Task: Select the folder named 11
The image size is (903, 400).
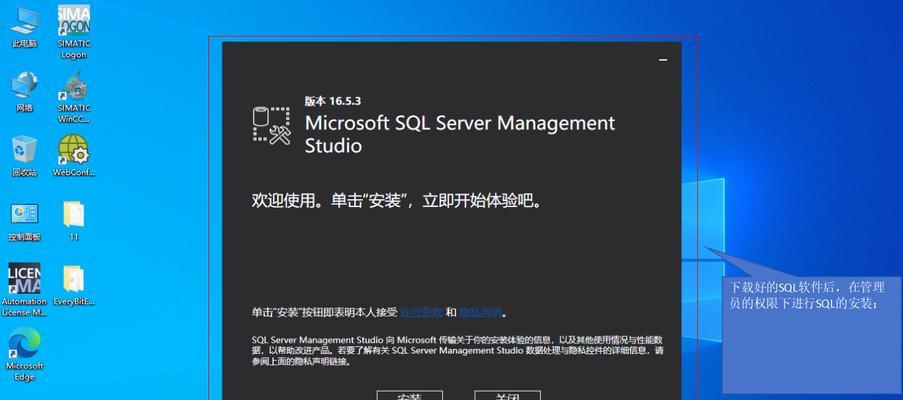Action: (74, 221)
